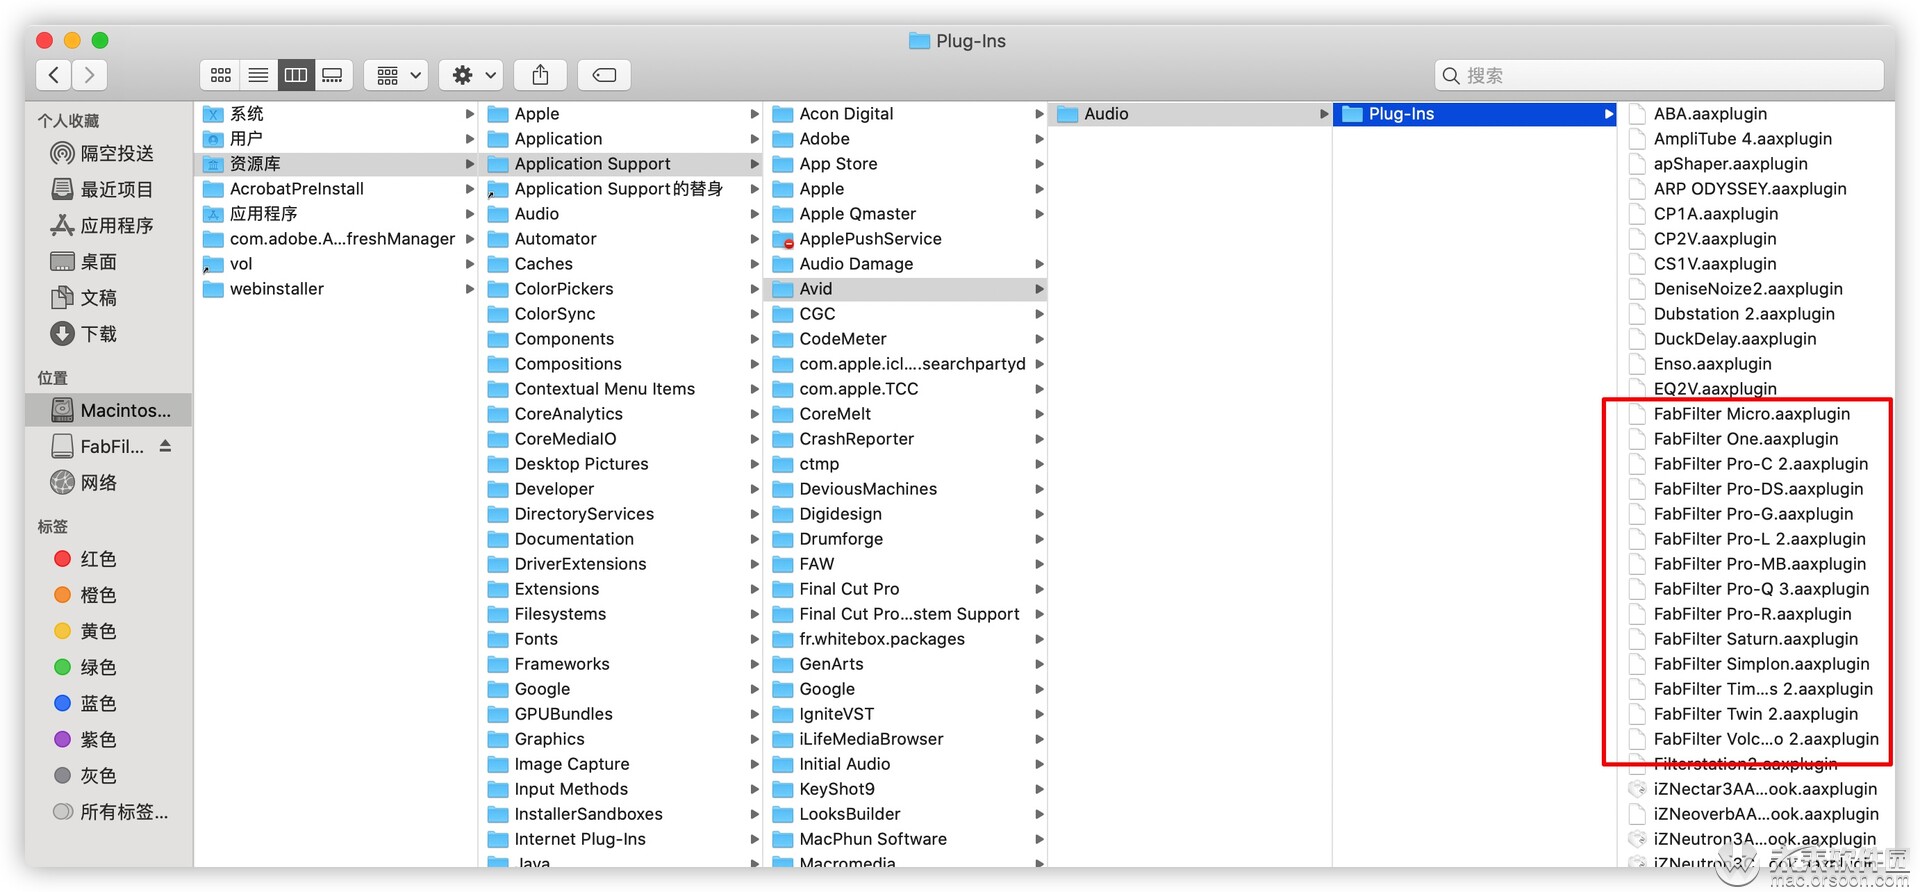Expand the Audio folder arrow in Avid column
The image size is (1920, 892).
[x=1324, y=114]
